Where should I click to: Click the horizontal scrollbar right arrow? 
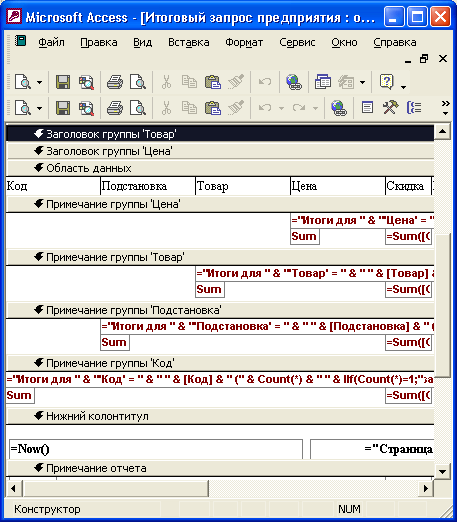tap(426, 489)
